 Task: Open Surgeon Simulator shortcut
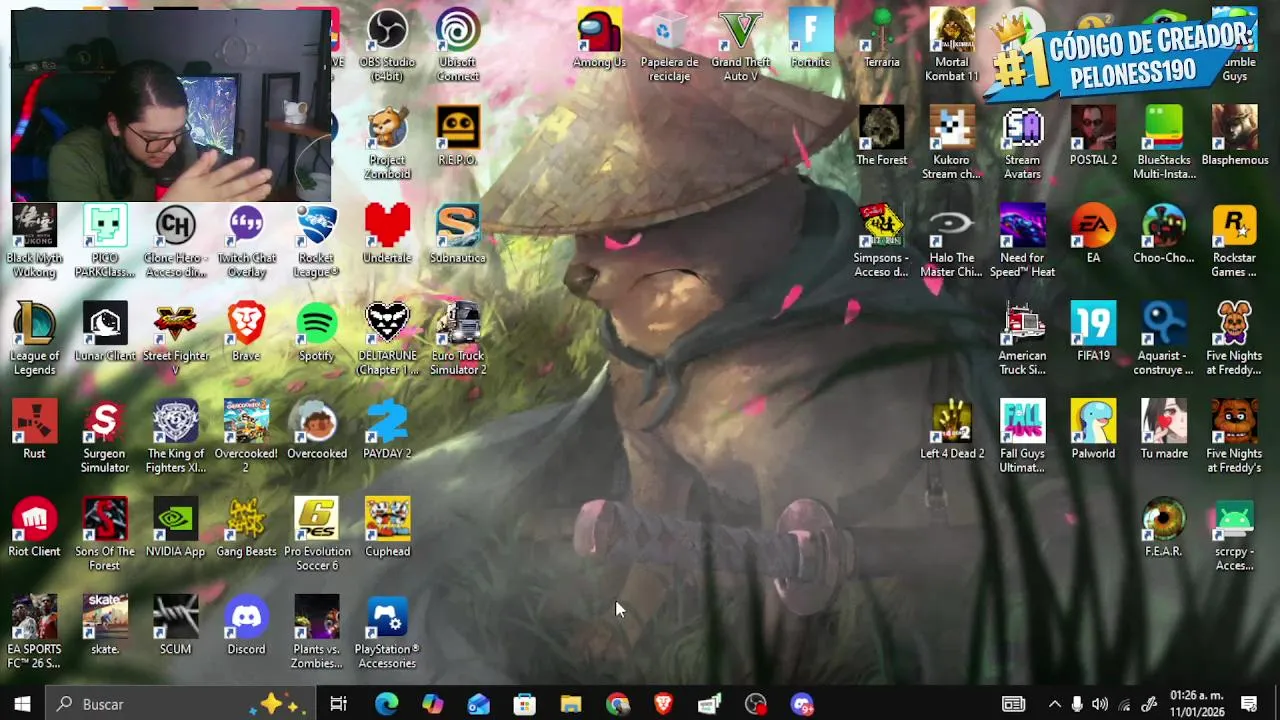click(105, 422)
